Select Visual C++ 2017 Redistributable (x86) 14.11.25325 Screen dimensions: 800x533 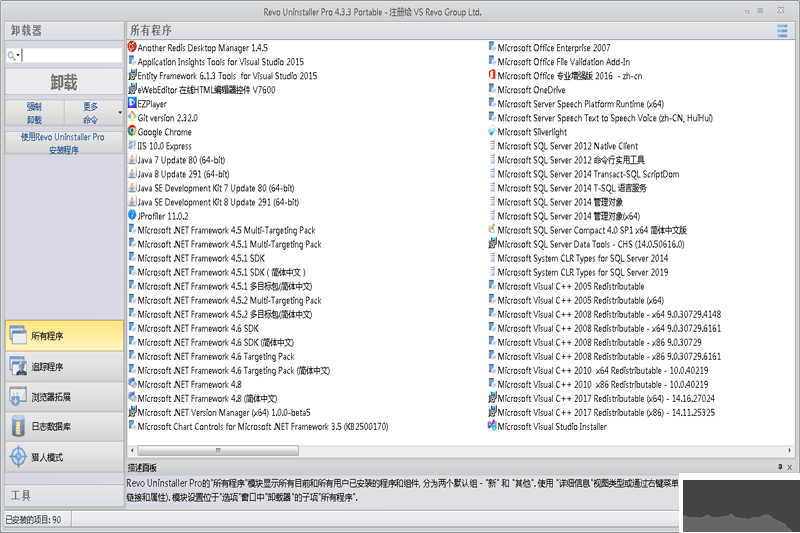pos(602,412)
